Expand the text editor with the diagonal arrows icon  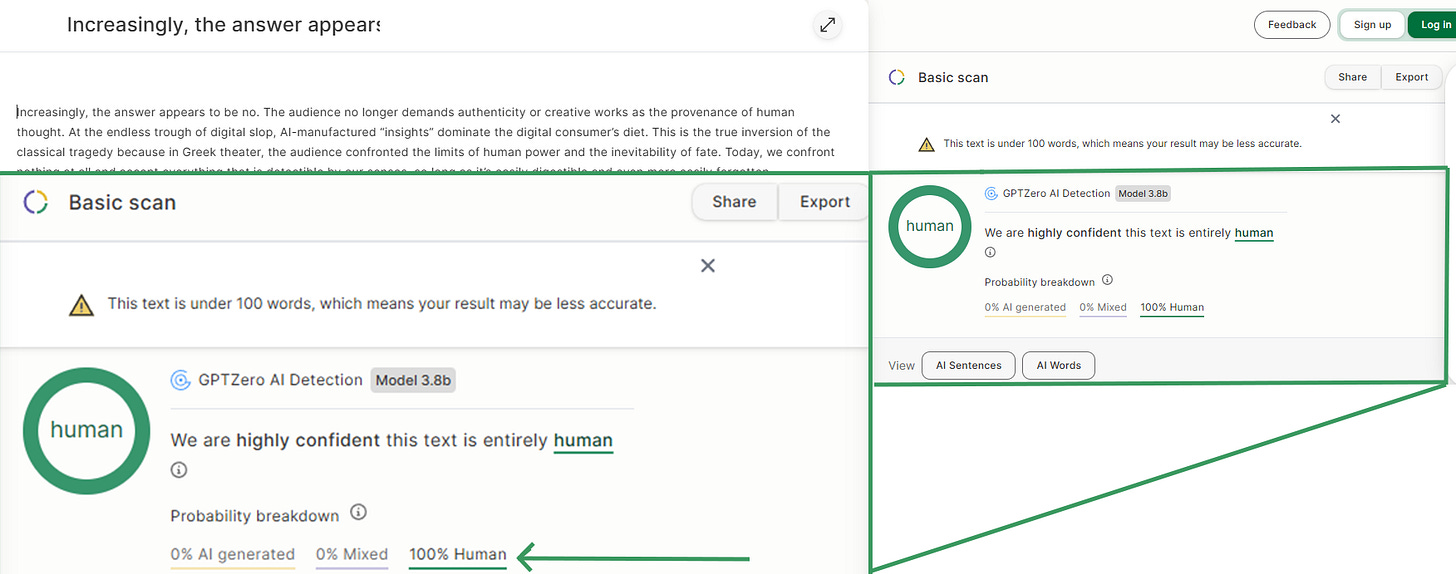pyautogui.click(x=827, y=26)
